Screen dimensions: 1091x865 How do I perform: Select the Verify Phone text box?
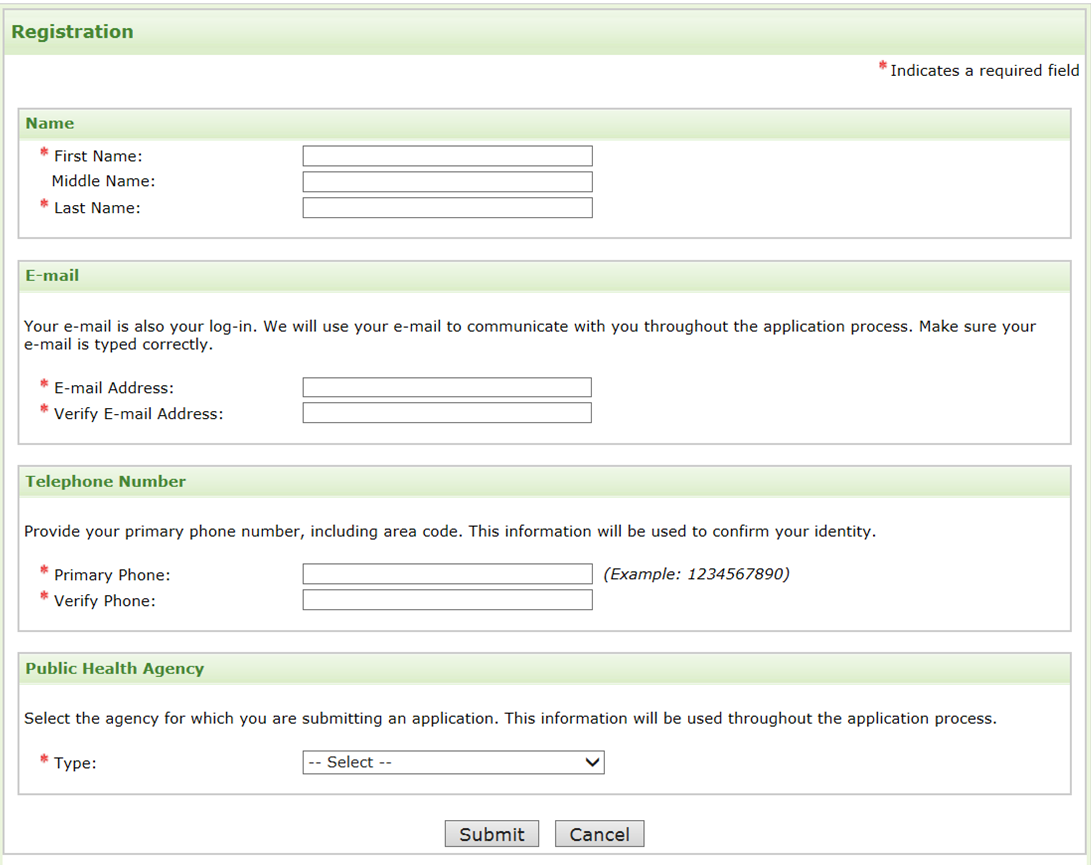tap(447, 600)
